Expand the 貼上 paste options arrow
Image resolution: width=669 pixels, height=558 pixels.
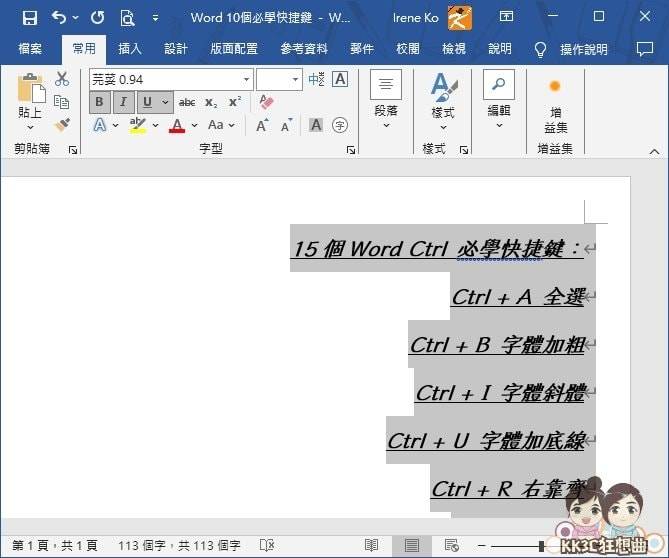(x=30, y=127)
